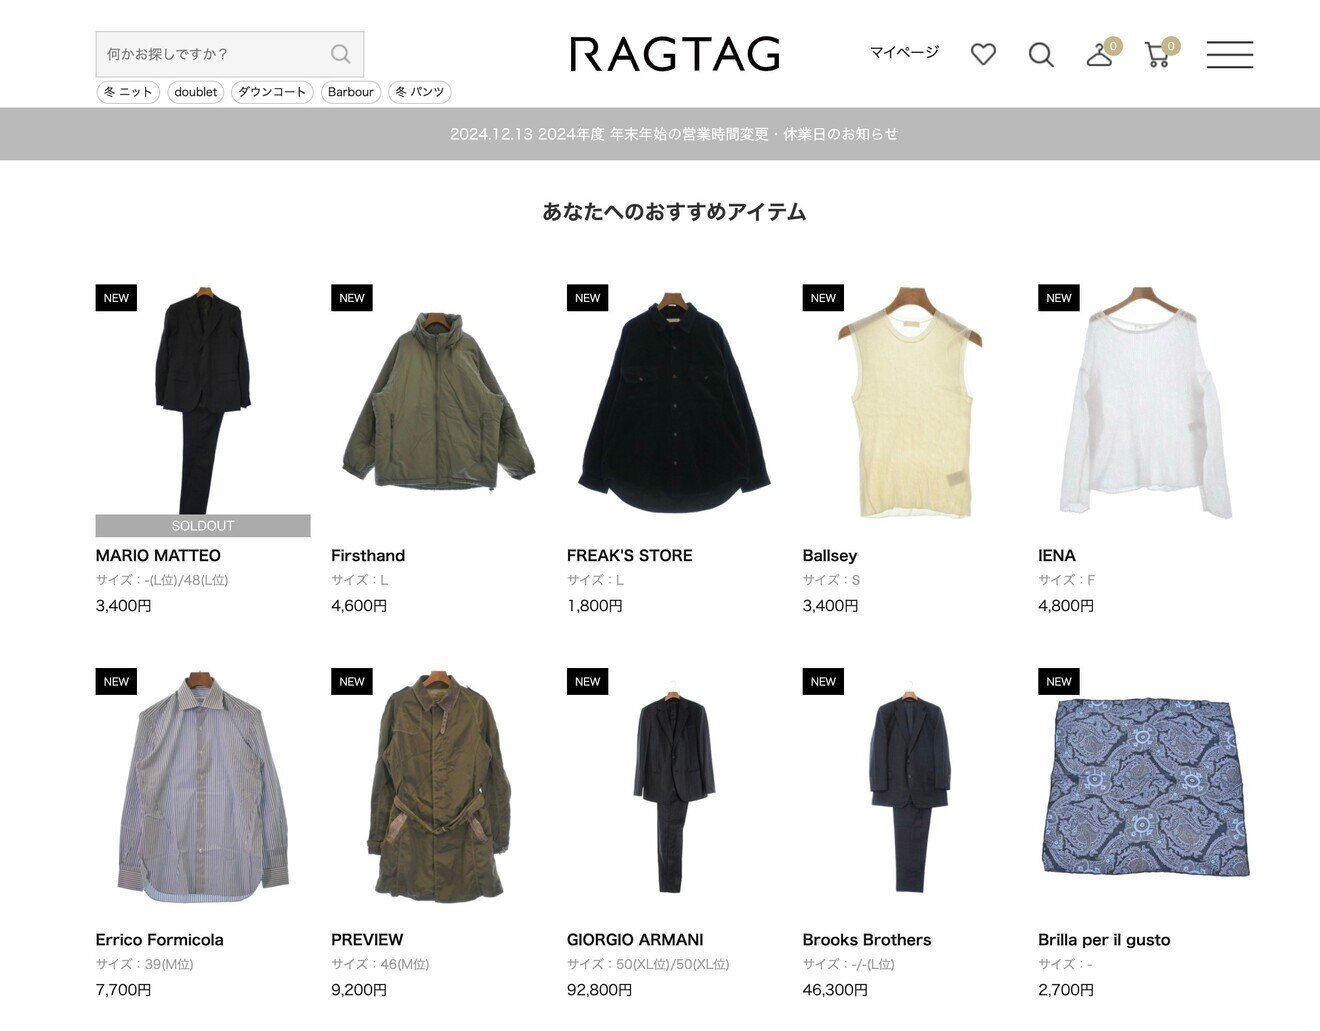Click the FREAK'S STORE brand name
The width and height of the screenshot is (1320, 1031).
pos(629,556)
